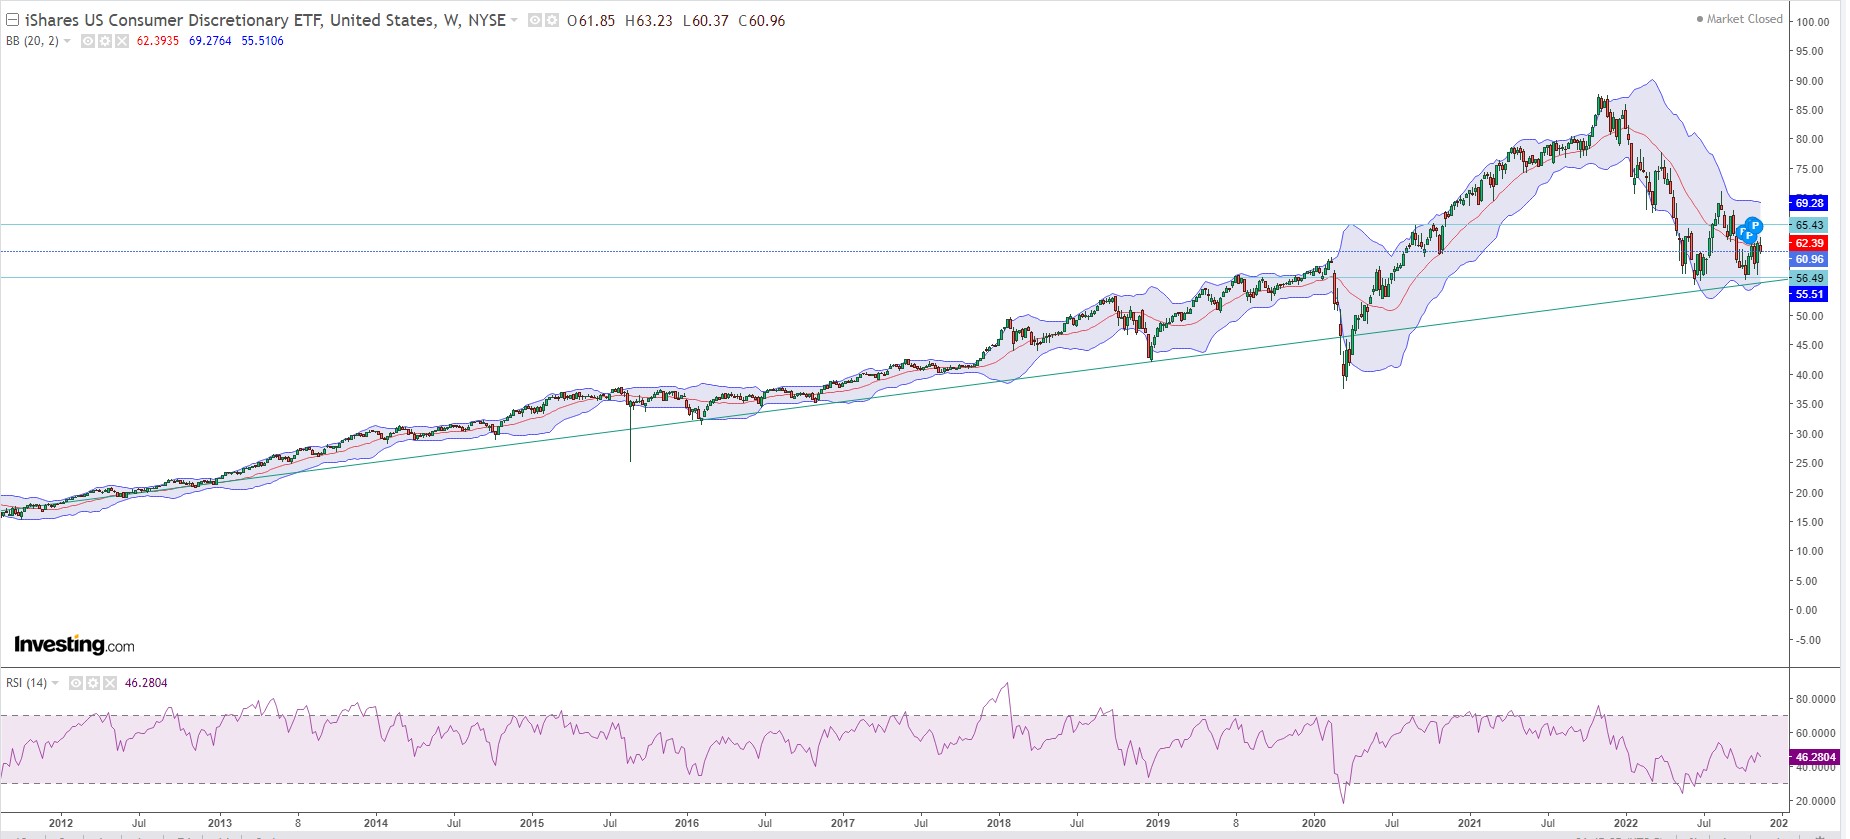Viewport: 1850px width, 839px height.
Task: Click the Market Closed status indicator
Action: tap(1739, 19)
